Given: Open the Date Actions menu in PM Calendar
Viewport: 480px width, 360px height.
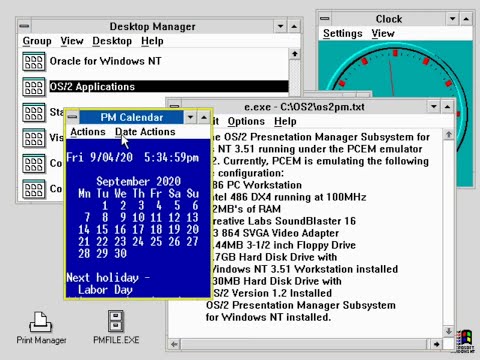Looking at the screenshot, I should pyautogui.click(x=145, y=132).
